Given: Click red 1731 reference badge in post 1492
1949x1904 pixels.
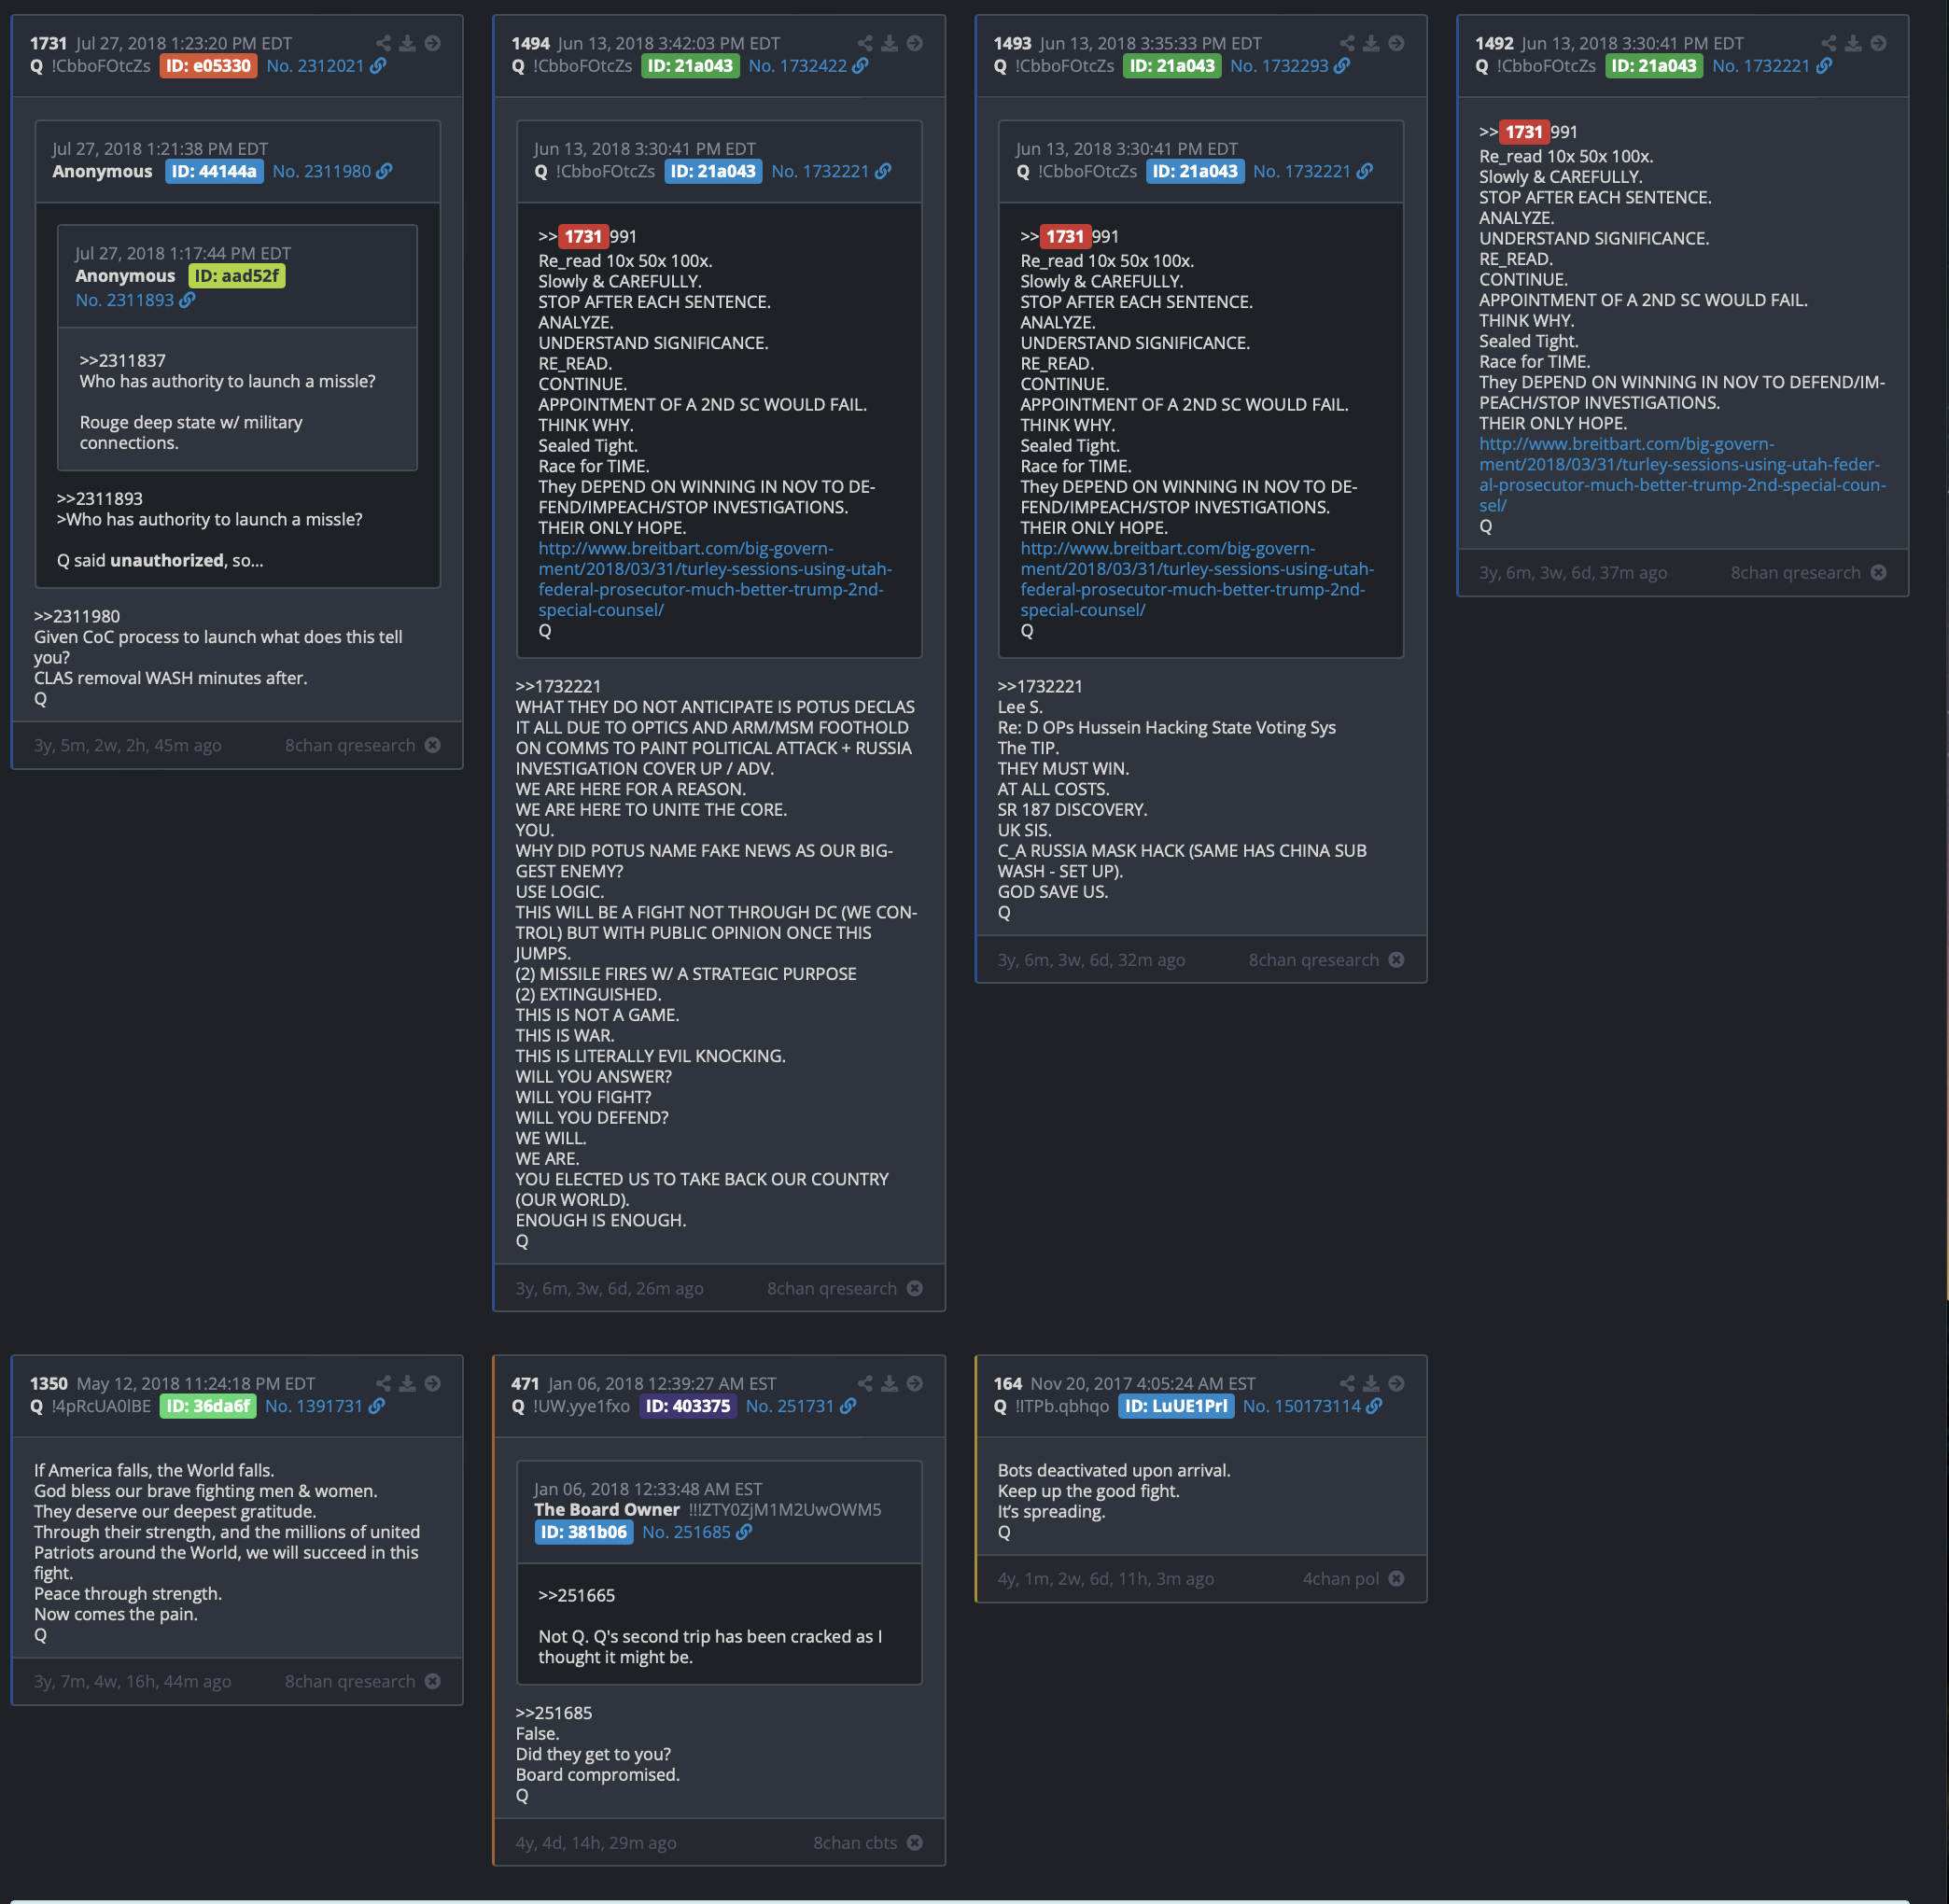Looking at the screenshot, I should [x=1524, y=132].
